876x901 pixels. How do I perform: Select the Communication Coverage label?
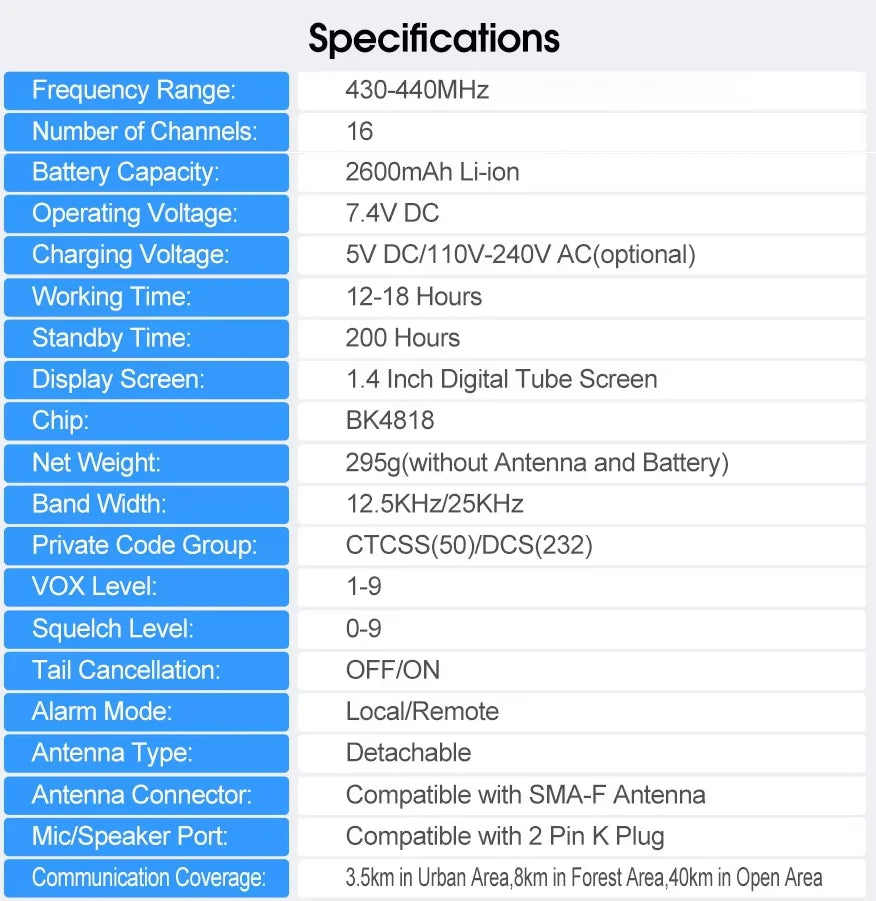tap(147, 878)
